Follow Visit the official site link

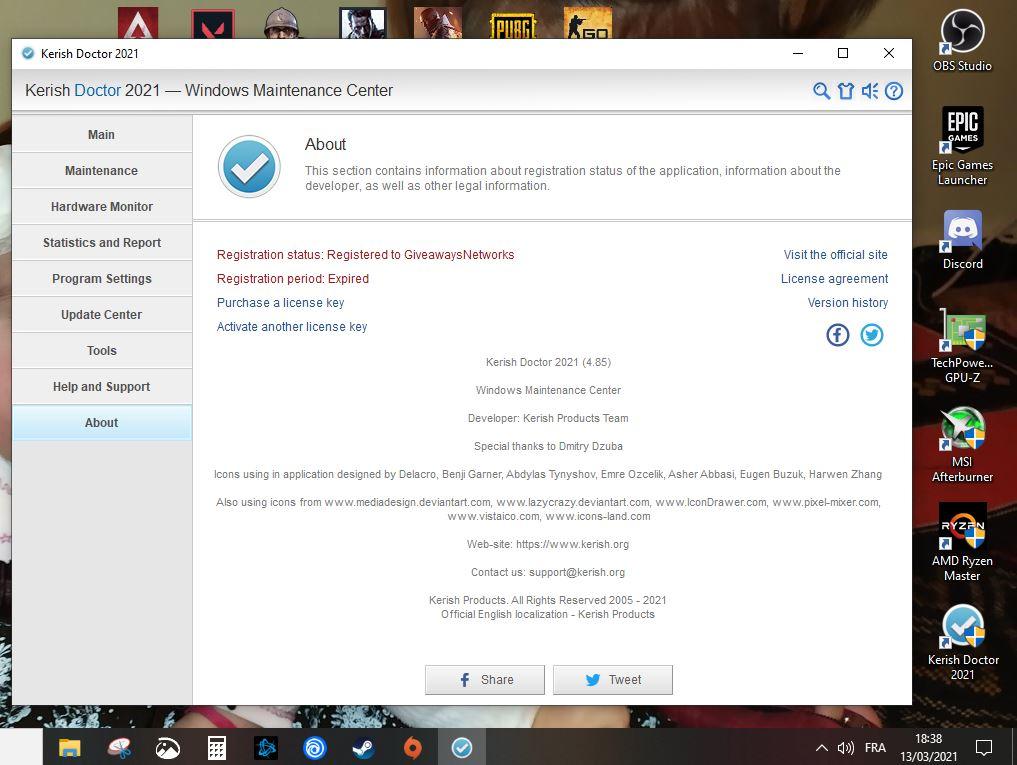coord(835,255)
